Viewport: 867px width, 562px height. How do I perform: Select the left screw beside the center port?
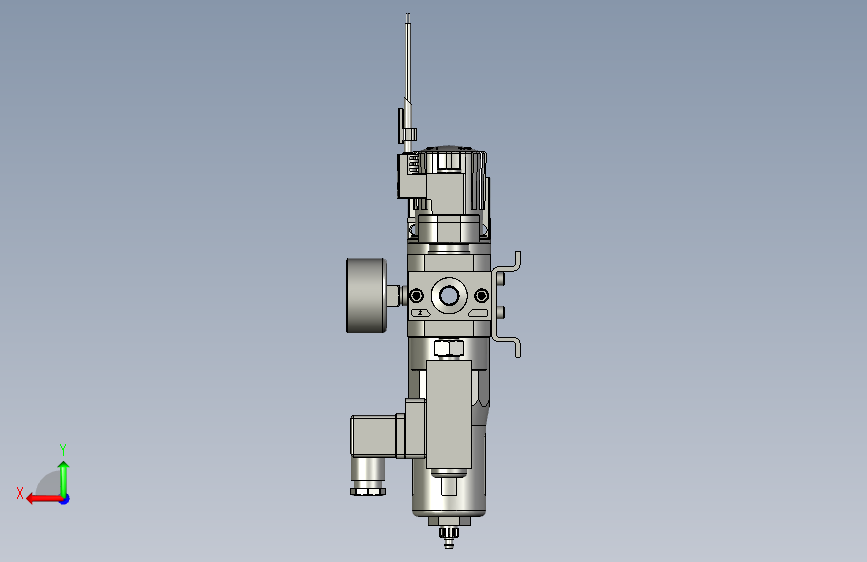point(416,296)
